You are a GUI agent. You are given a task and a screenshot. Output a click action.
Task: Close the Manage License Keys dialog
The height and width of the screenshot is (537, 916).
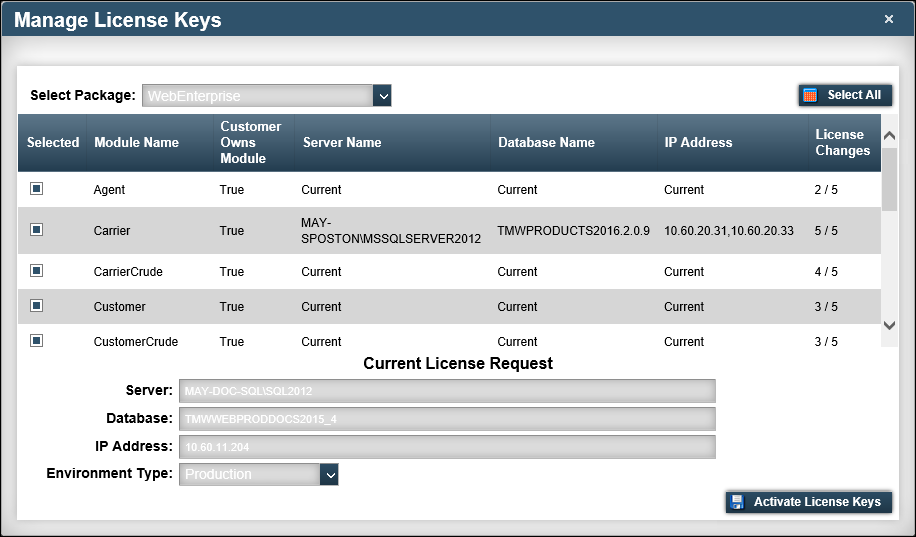click(x=889, y=19)
